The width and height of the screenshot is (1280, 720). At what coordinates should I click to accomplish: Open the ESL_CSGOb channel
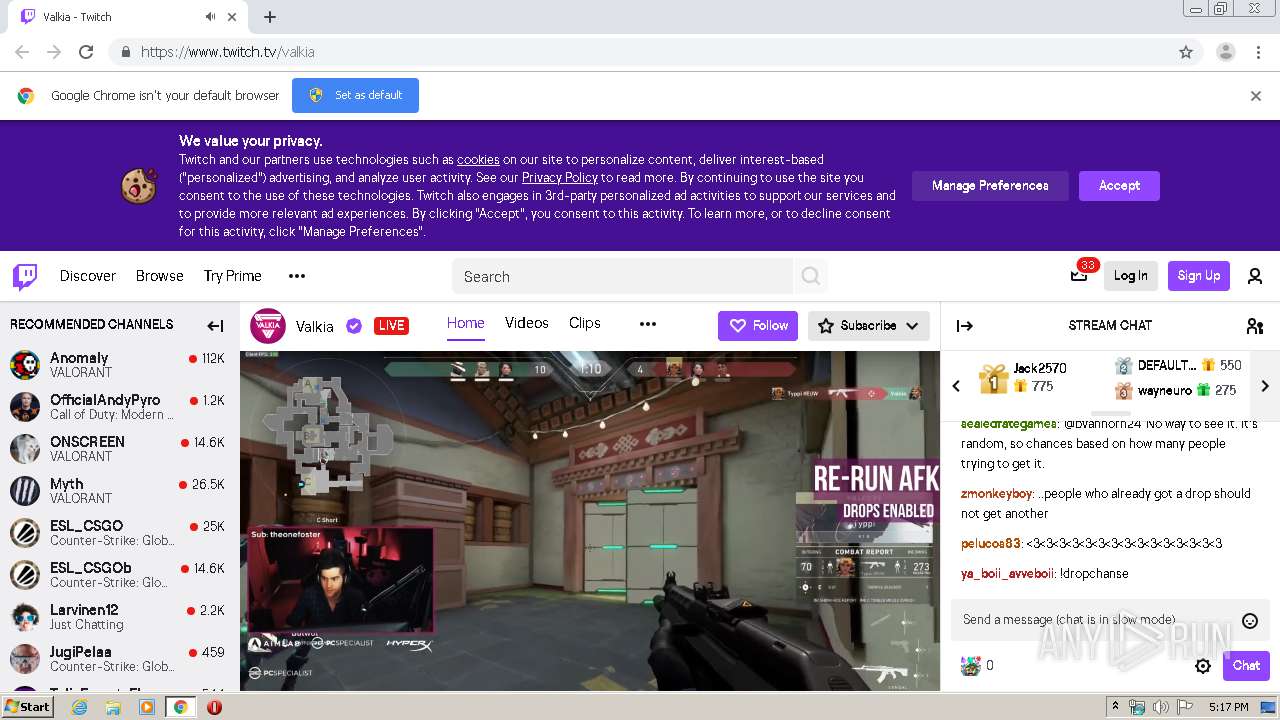coord(120,575)
